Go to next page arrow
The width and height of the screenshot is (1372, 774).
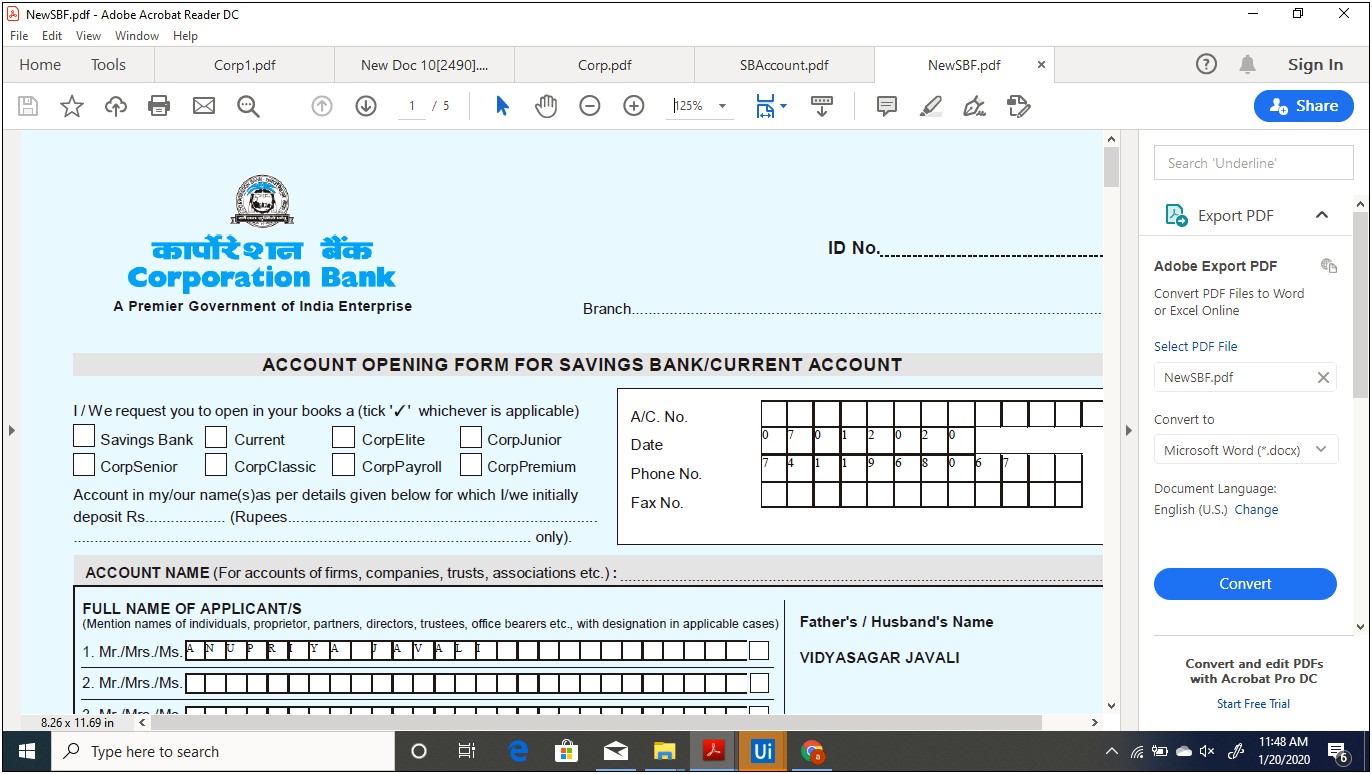tap(366, 106)
